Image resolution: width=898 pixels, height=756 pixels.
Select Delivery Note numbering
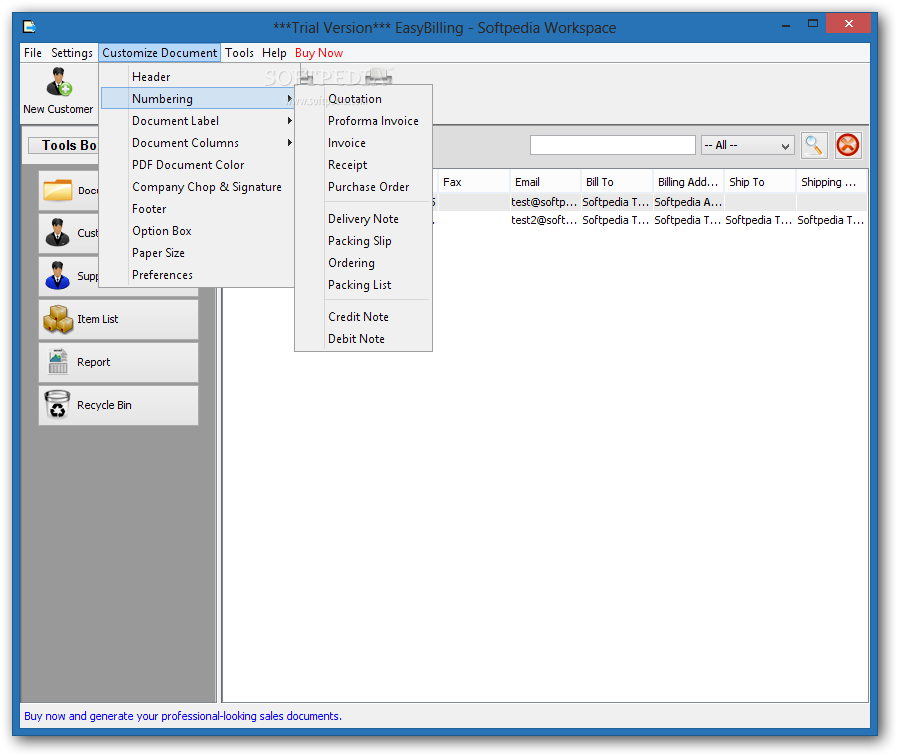(x=364, y=219)
